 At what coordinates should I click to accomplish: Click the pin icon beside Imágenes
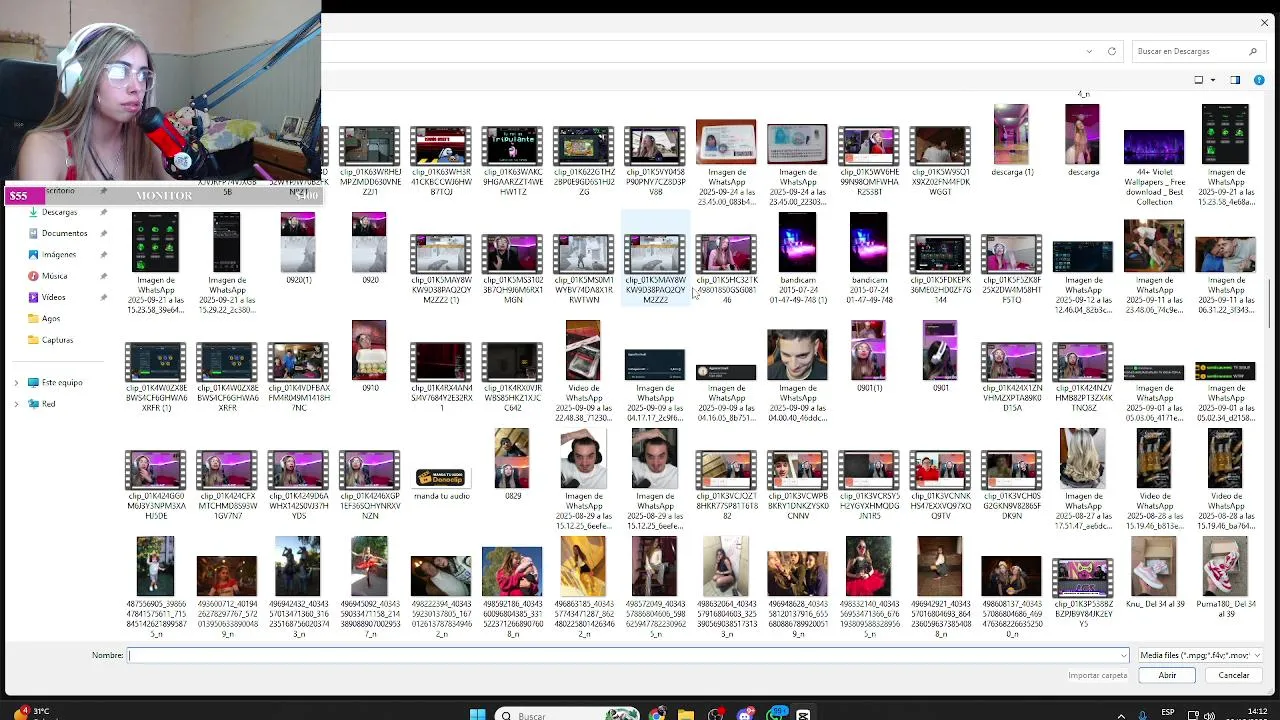click(103, 255)
